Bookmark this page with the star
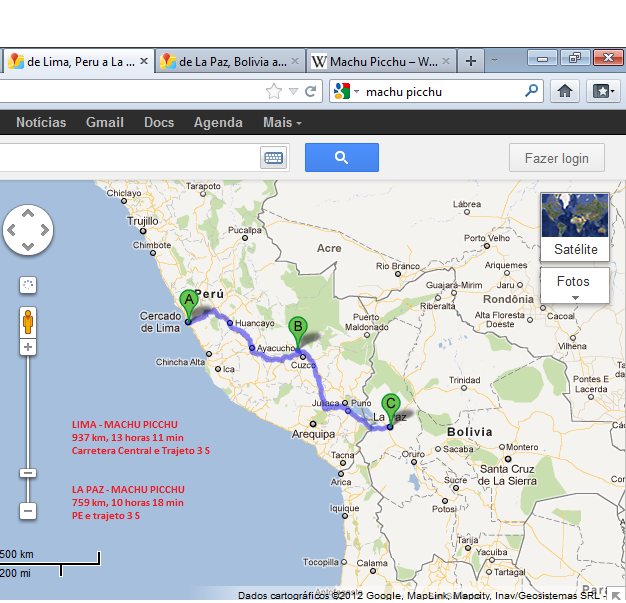The height and width of the screenshot is (603, 626). (274, 91)
